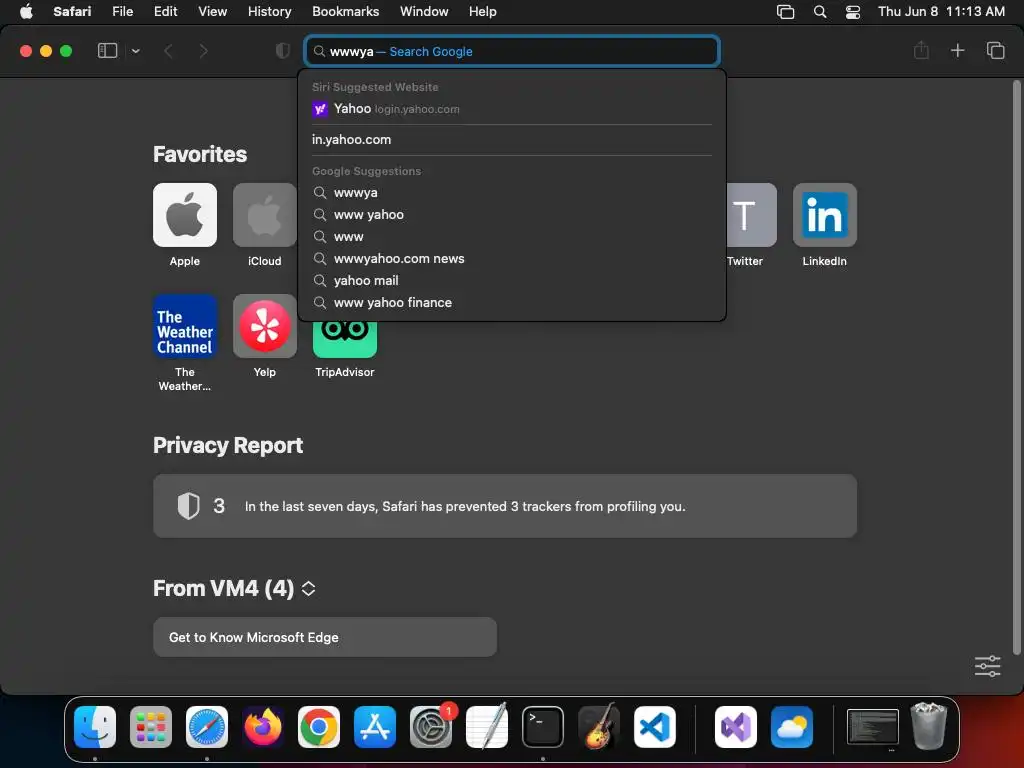Open the Apple menu
Viewport: 1024px width, 768px height.
(26, 11)
